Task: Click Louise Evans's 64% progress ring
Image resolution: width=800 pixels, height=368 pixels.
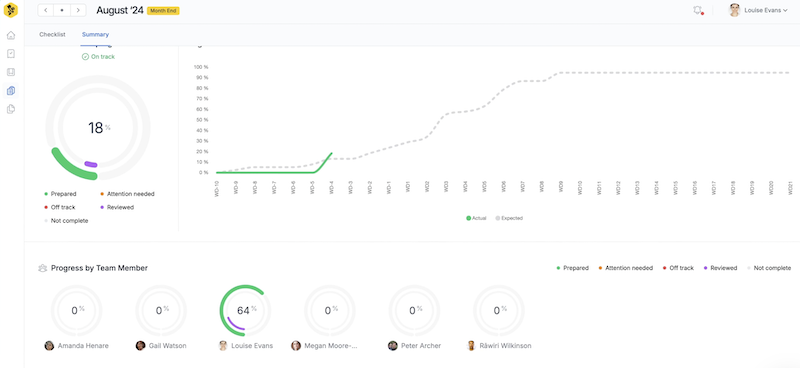Action: (245, 310)
